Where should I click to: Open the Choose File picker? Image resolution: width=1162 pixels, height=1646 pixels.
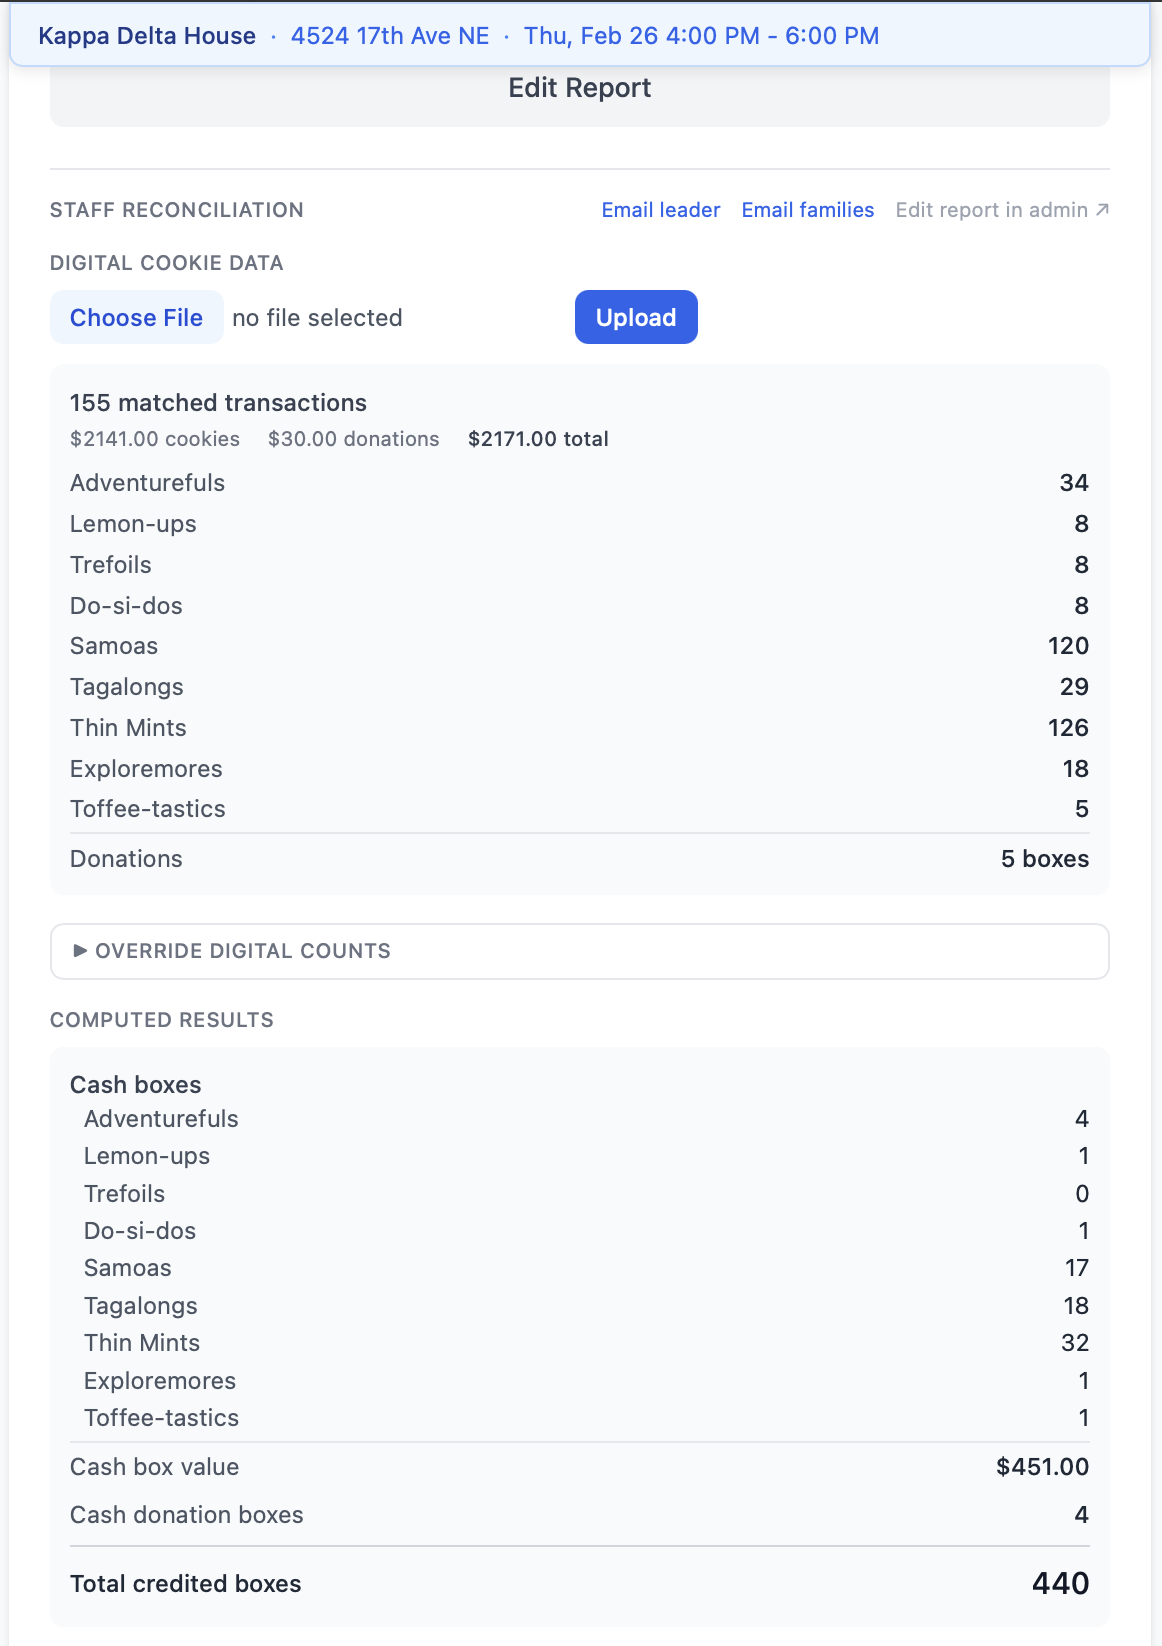[x=136, y=318]
